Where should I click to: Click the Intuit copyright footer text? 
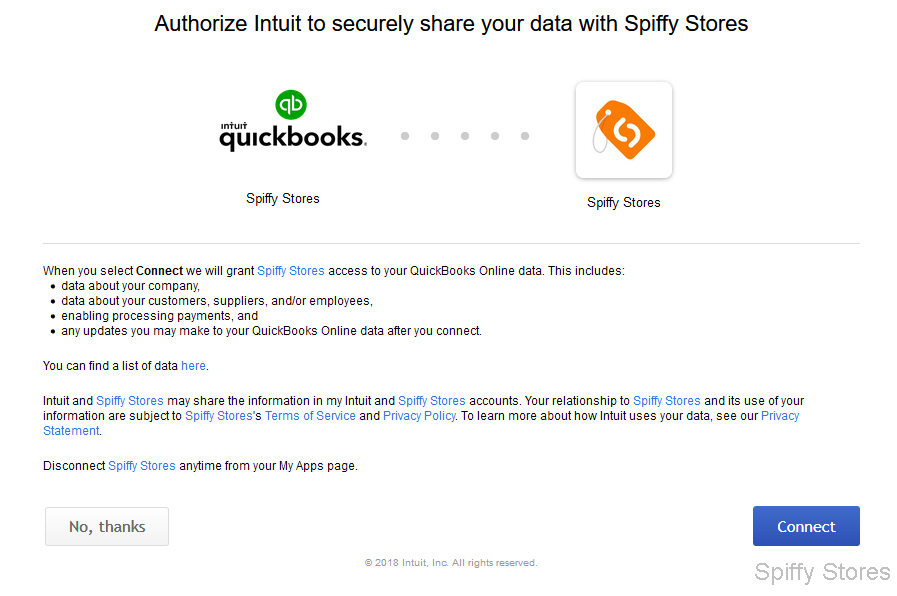click(x=451, y=563)
